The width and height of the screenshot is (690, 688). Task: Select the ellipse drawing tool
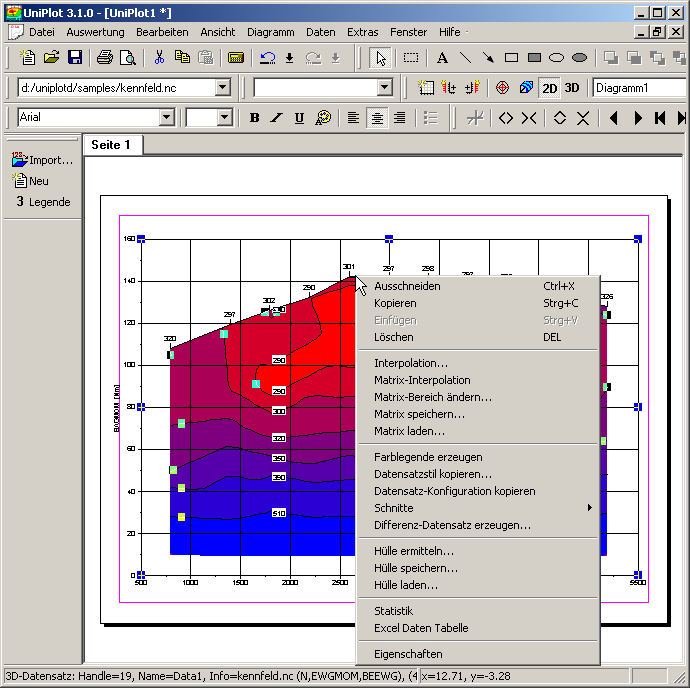pos(557,58)
